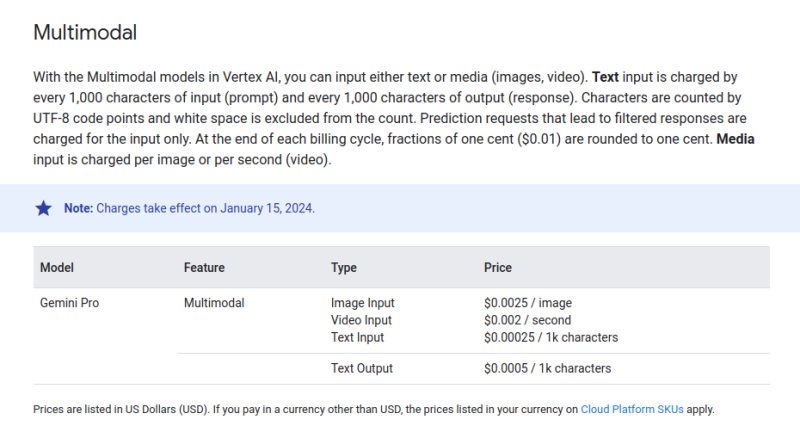Click the $0.0025 / image price
This screenshot has height=432, width=800.
tap(528, 303)
